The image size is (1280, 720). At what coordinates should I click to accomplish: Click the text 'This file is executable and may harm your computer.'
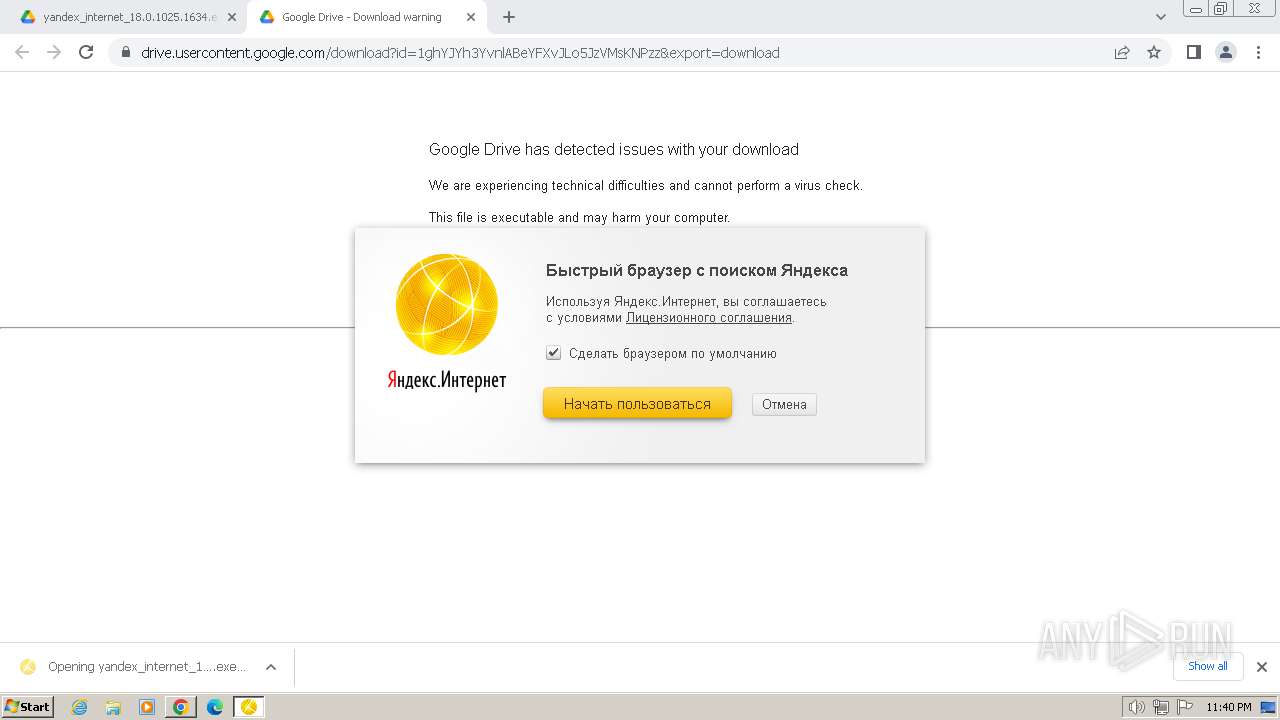click(580, 218)
